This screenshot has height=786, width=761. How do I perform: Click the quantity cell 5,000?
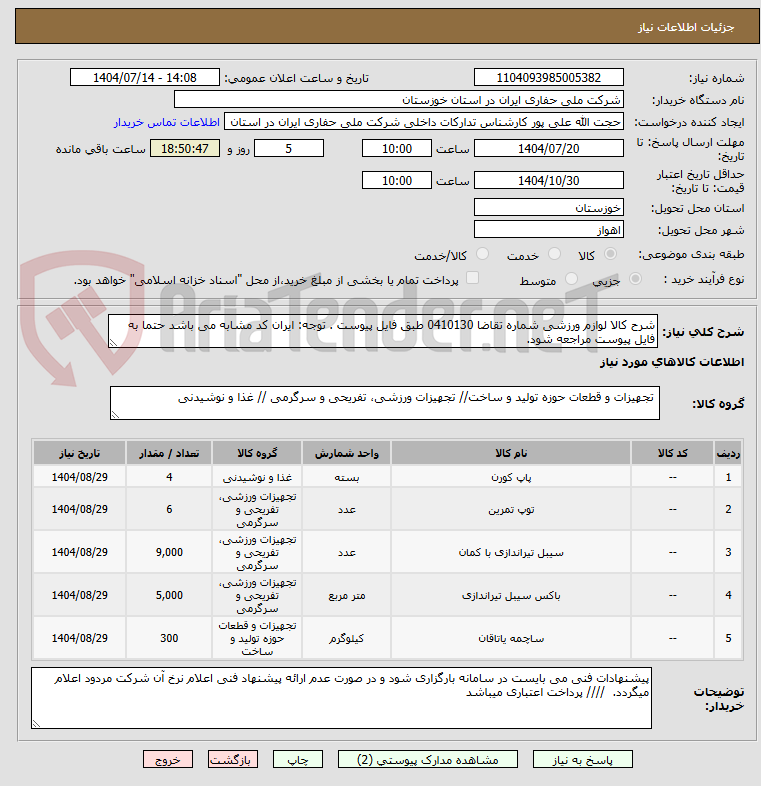(x=169, y=596)
